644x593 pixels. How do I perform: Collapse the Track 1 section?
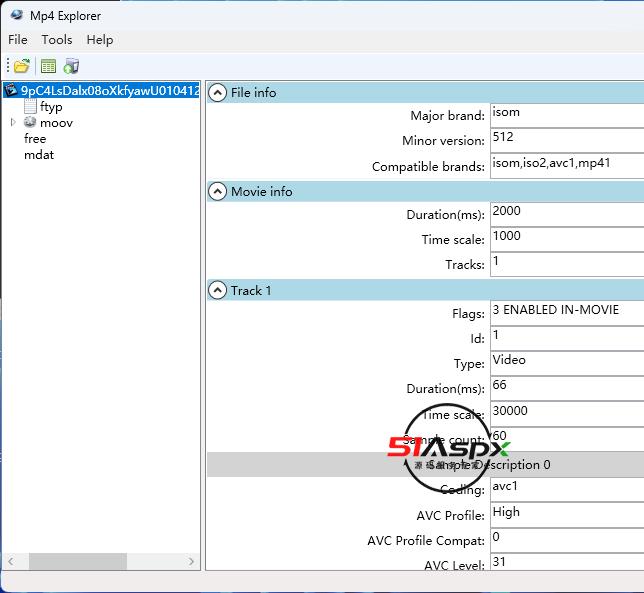pos(217,290)
